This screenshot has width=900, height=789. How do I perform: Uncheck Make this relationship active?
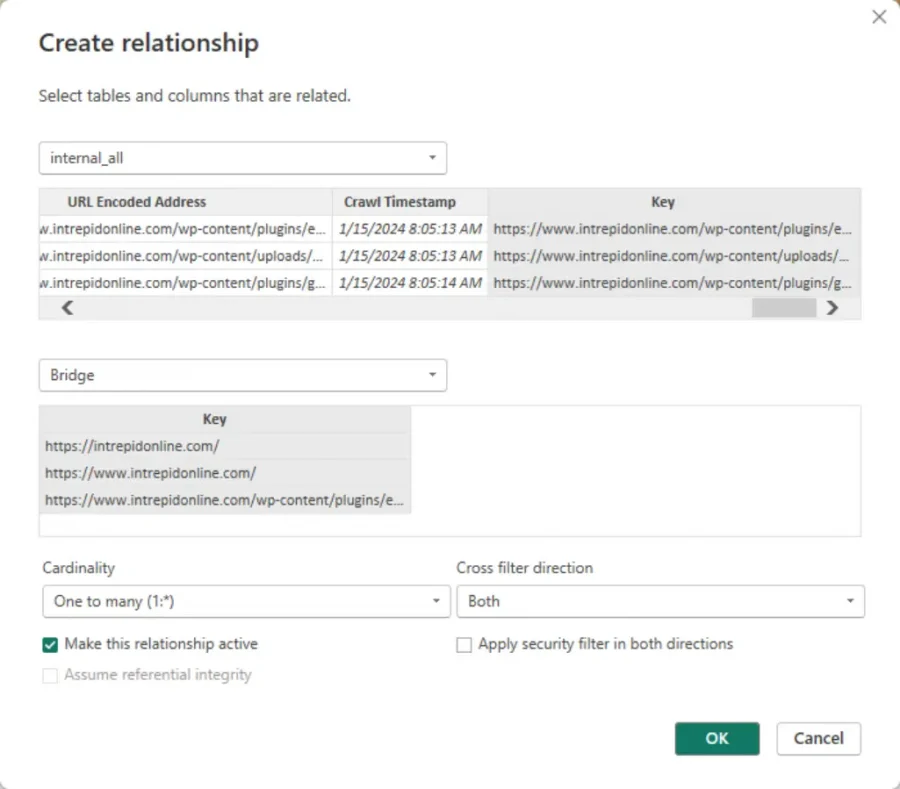50,644
